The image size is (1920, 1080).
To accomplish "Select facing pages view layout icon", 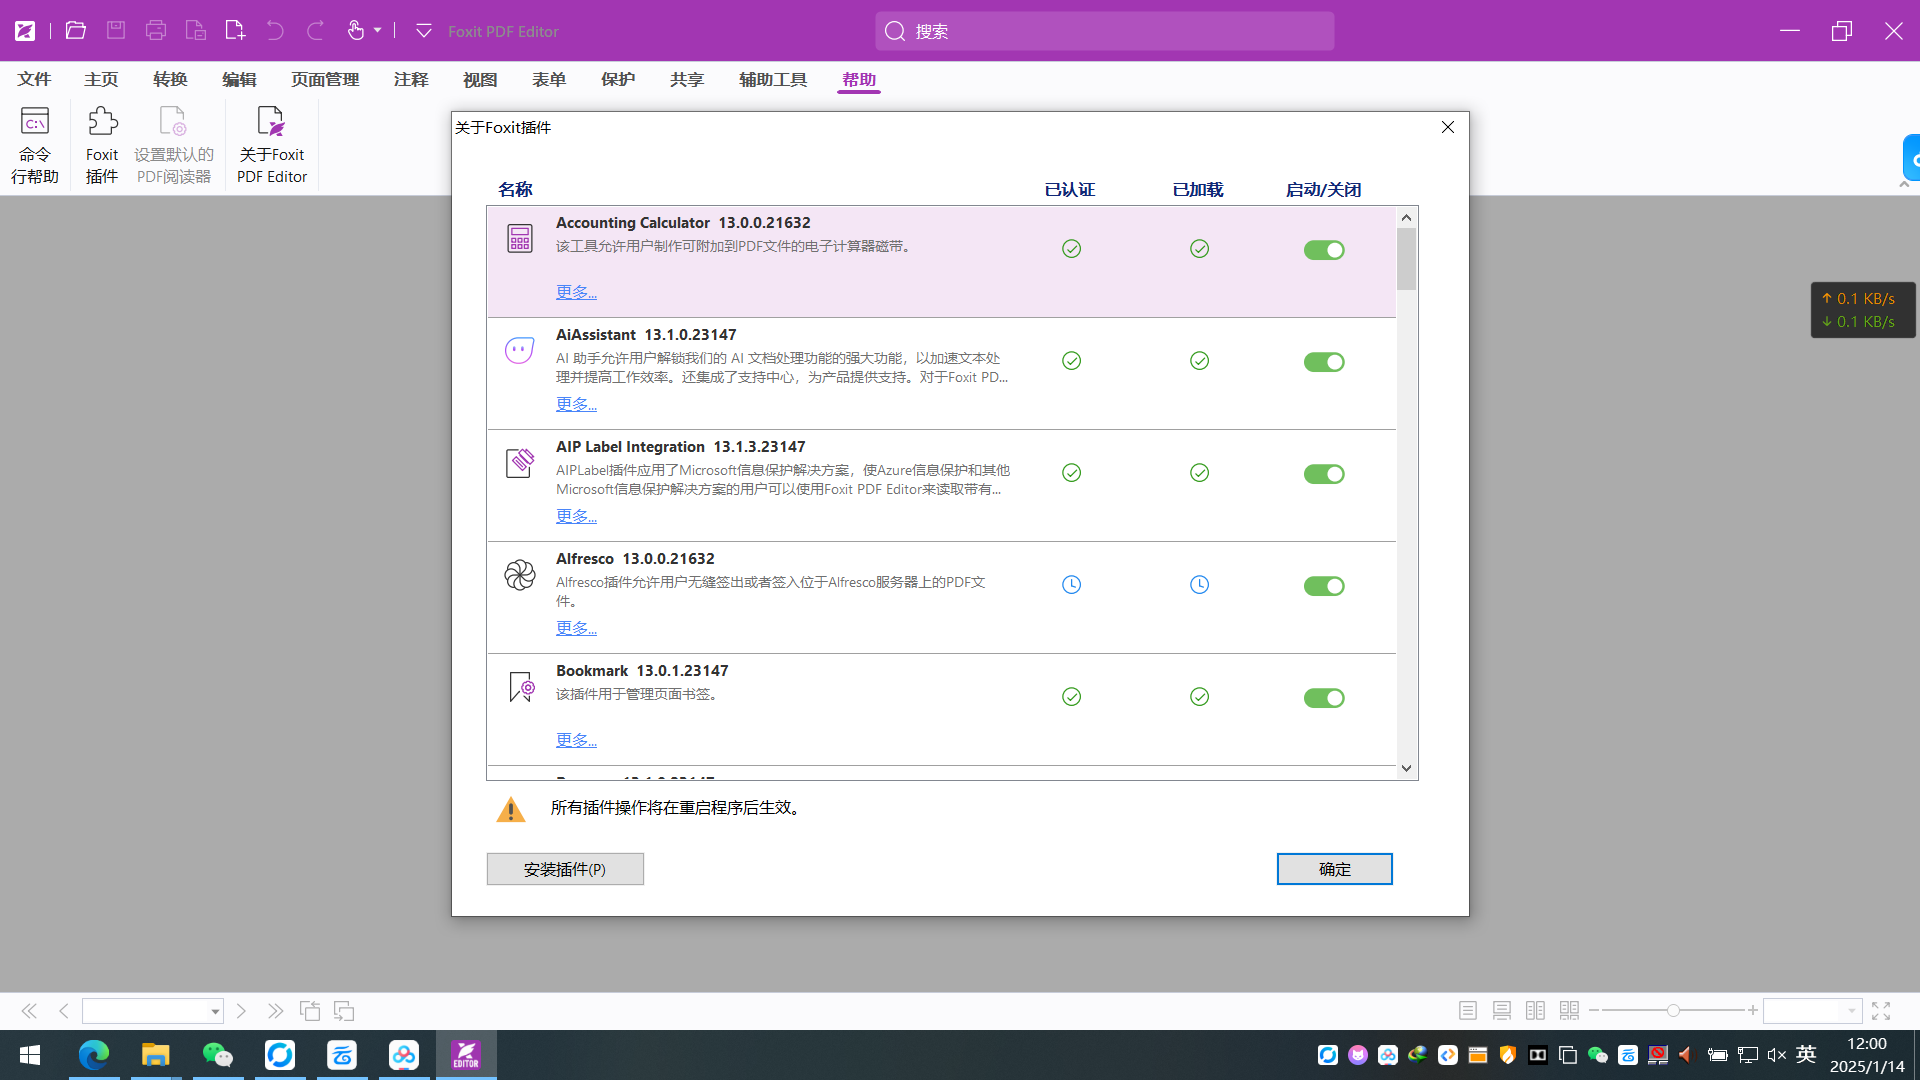I will coord(1536,1011).
